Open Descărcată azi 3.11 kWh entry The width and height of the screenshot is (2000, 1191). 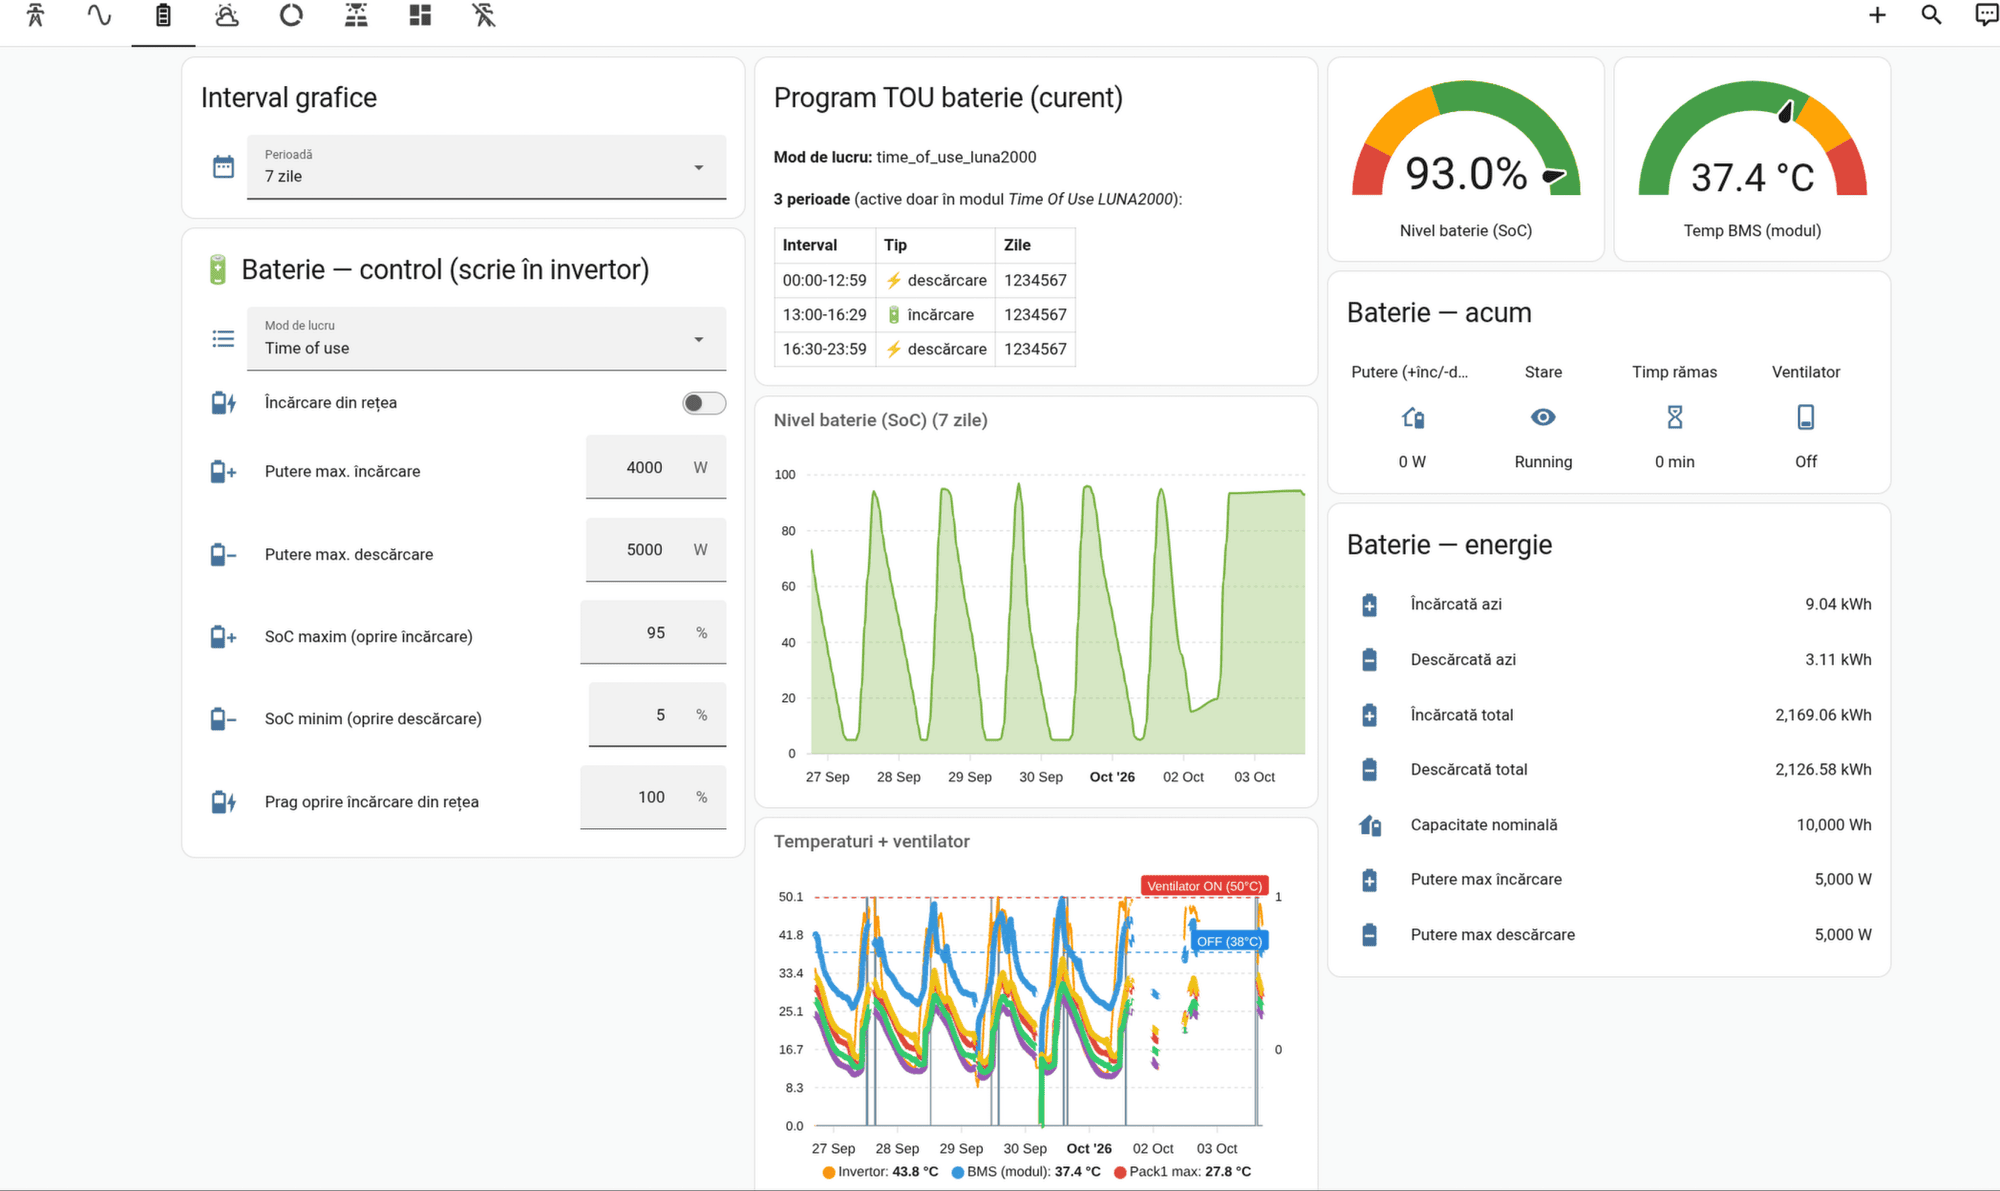point(1609,660)
